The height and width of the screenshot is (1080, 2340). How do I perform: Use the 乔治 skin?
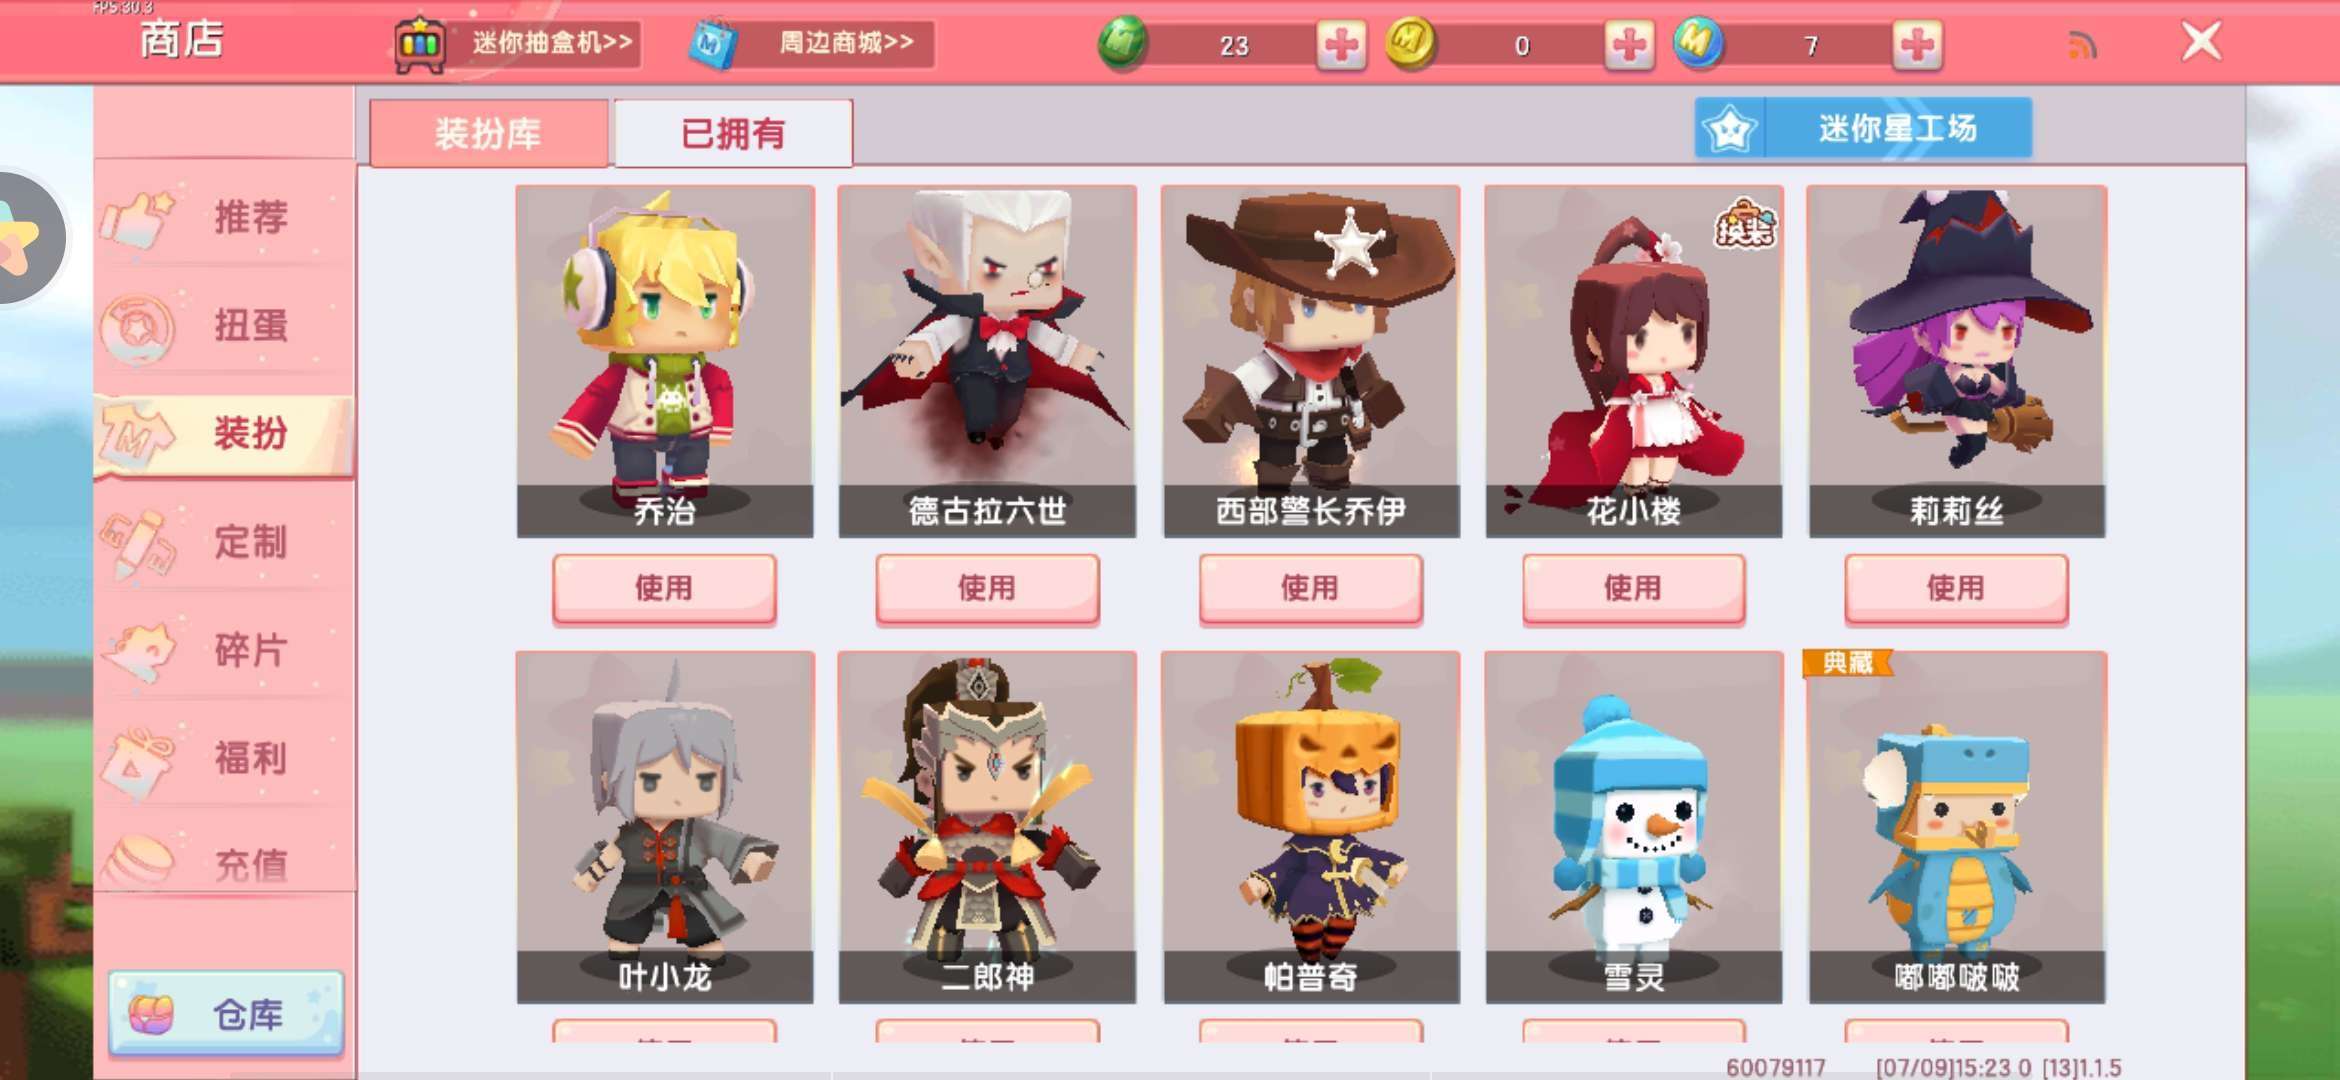pos(664,588)
